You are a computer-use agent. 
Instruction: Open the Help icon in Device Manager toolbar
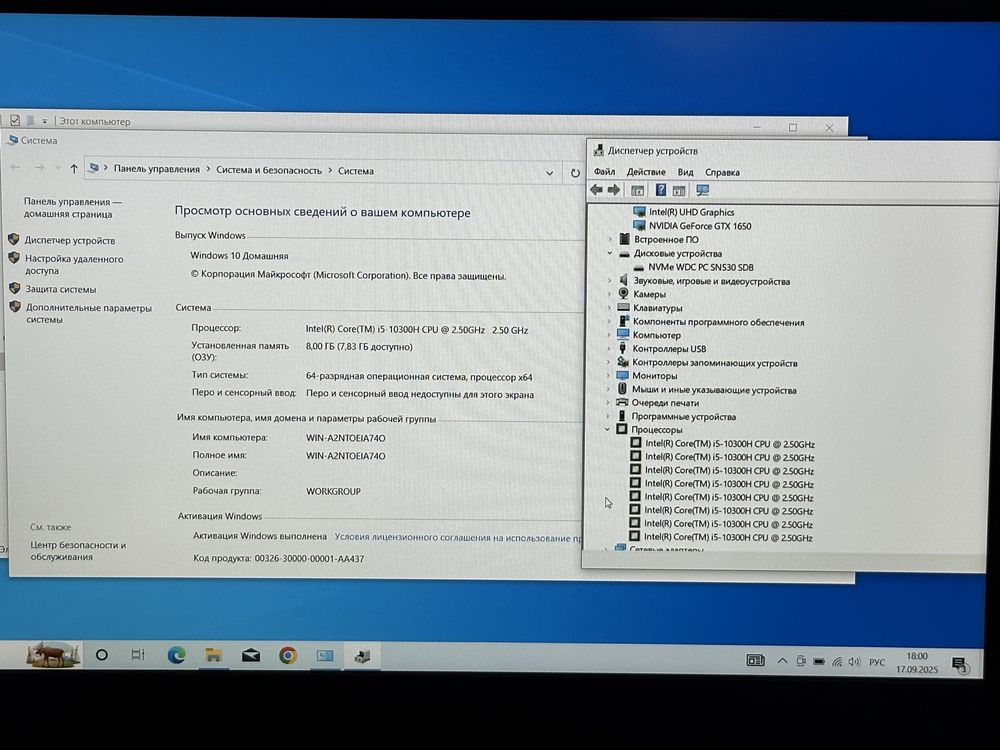pyautogui.click(x=661, y=190)
